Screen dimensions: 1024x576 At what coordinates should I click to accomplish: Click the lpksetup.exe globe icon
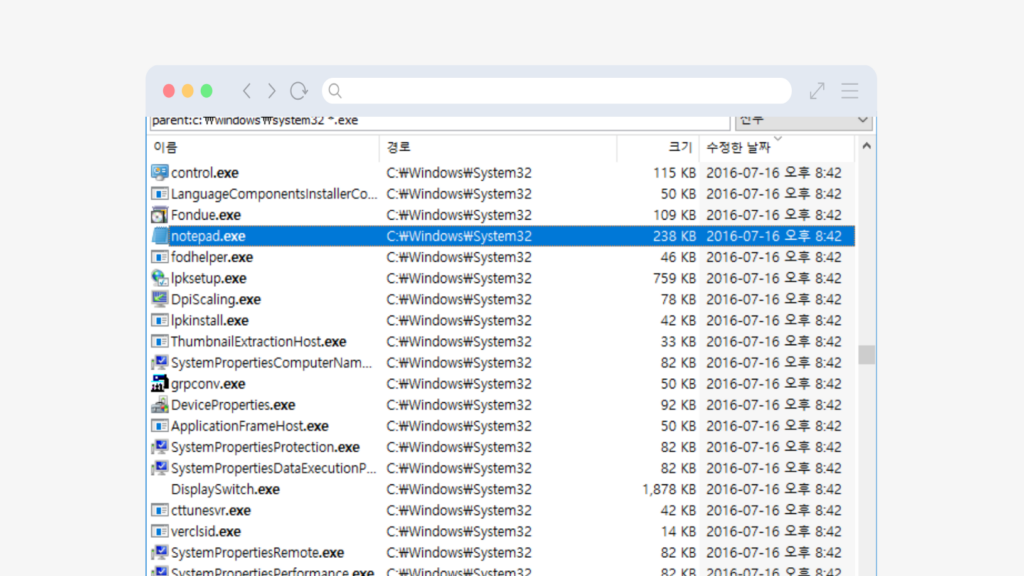click(x=159, y=278)
